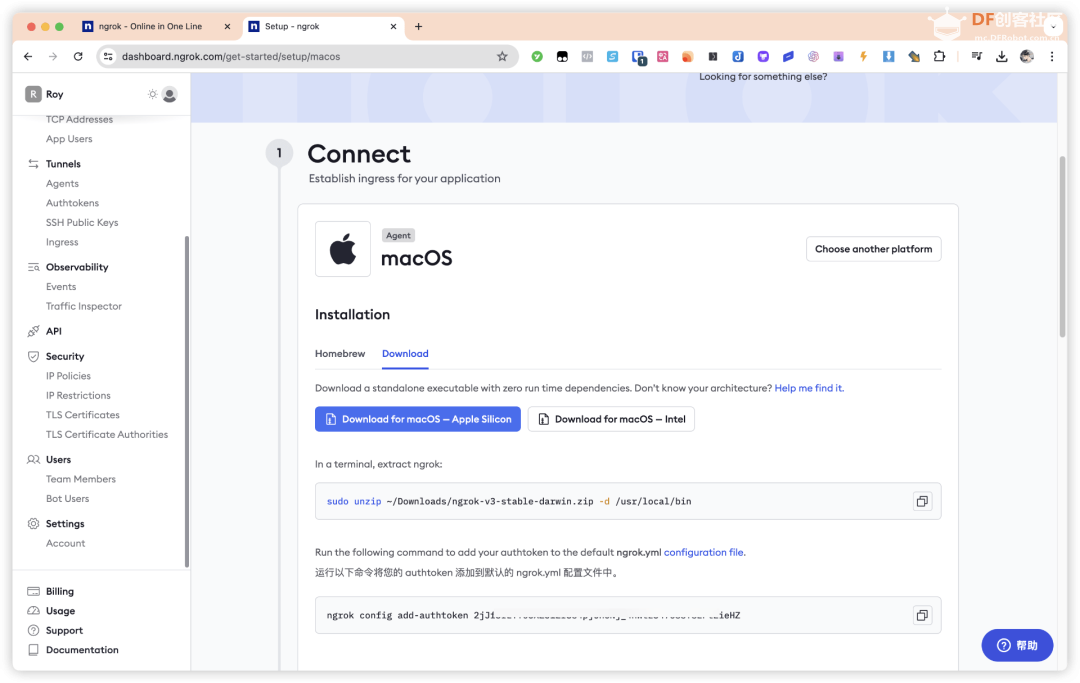Open the 'configuration file' link

(x=703, y=552)
